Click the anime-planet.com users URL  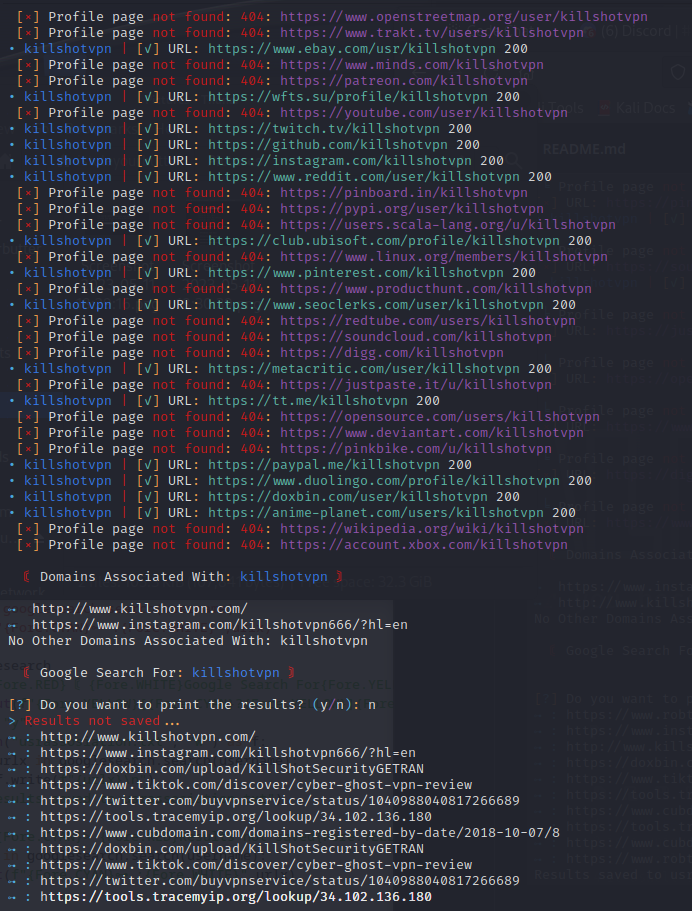[x=376, y=512]
